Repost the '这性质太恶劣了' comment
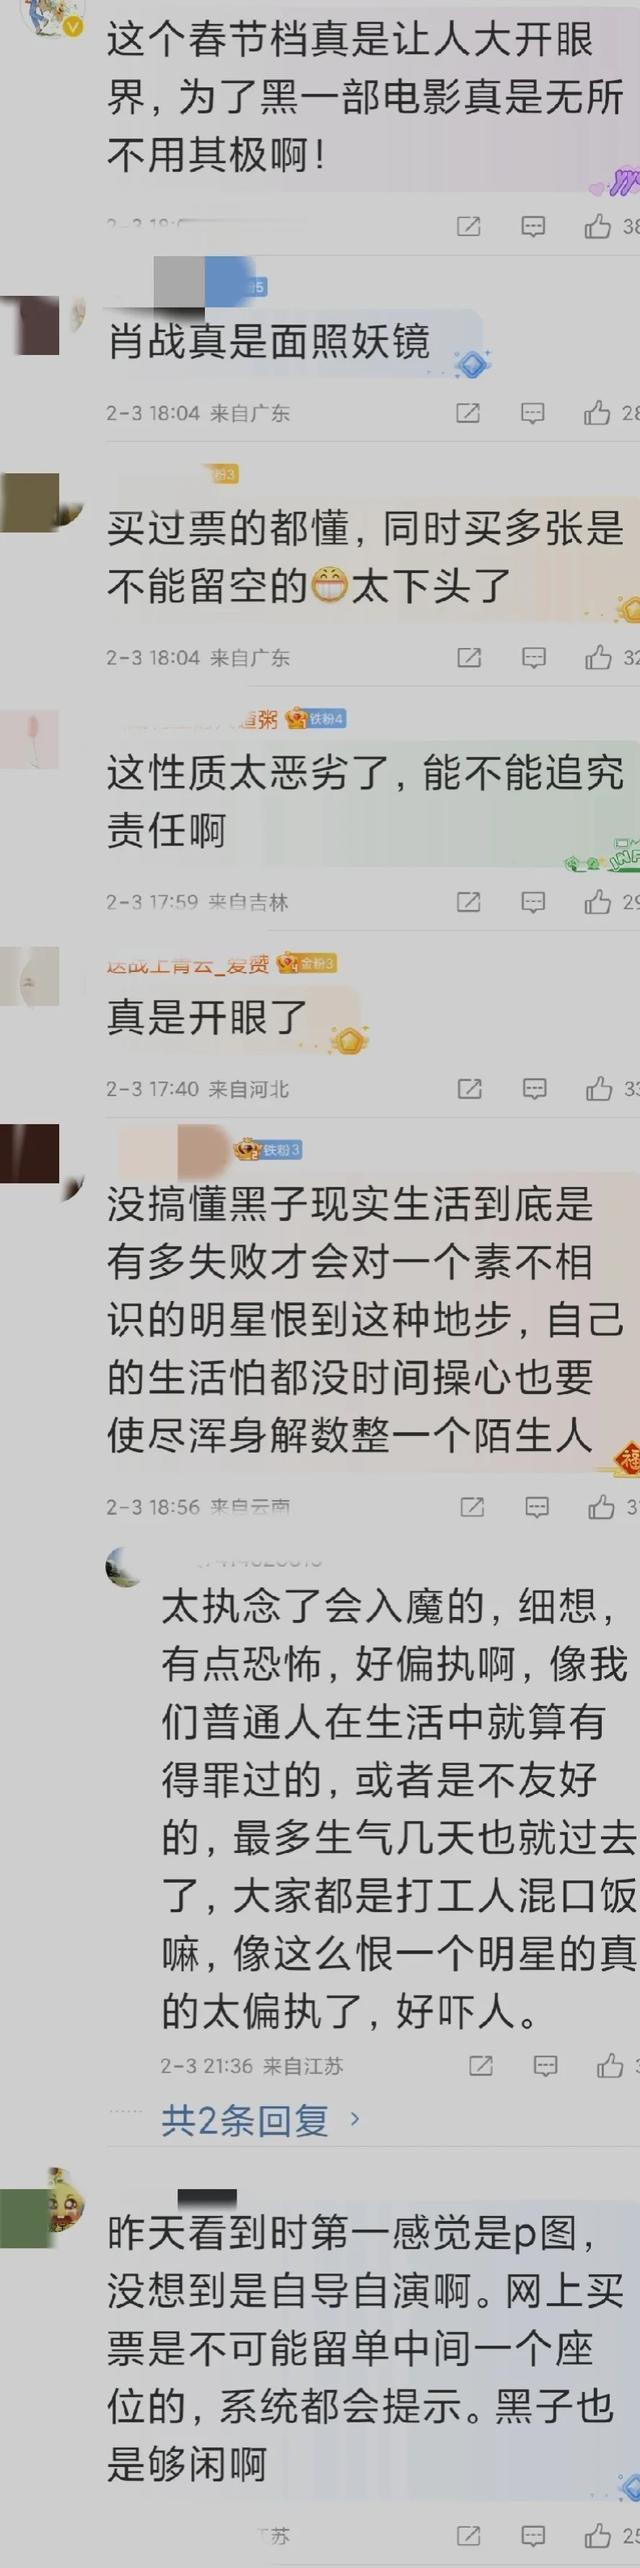This screenshot has height=2568, width=640. click(468, 901)
